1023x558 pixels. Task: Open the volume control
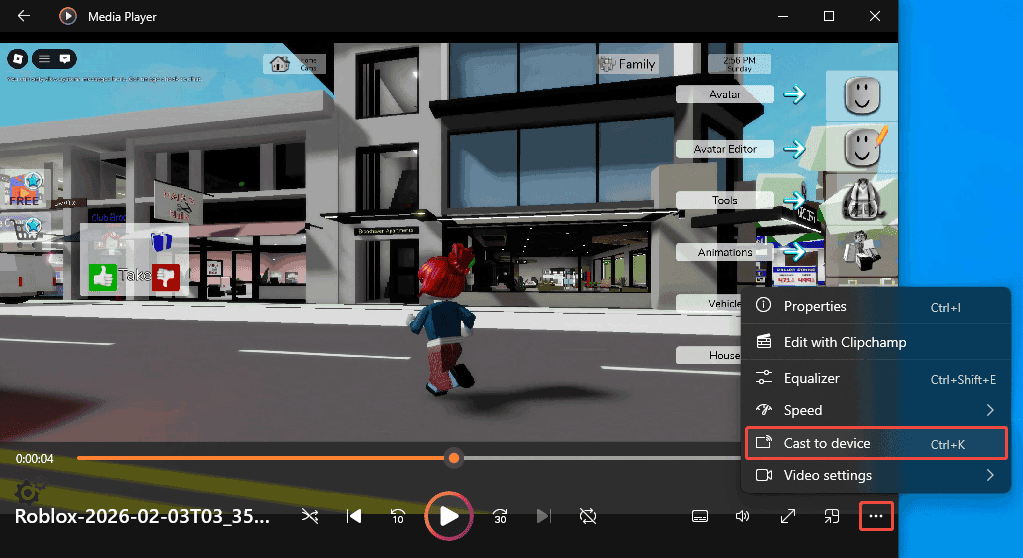742,516
